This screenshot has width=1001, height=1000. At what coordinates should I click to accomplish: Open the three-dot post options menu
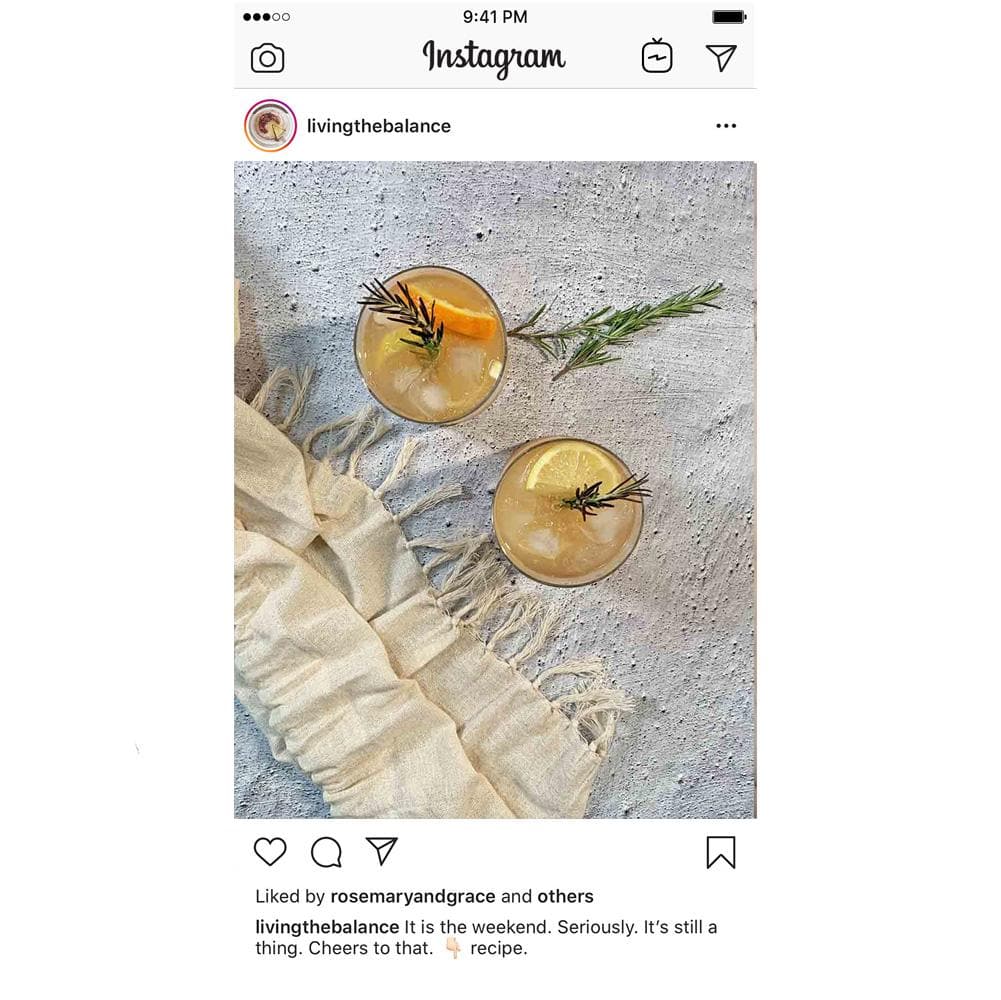coord(726,126)
